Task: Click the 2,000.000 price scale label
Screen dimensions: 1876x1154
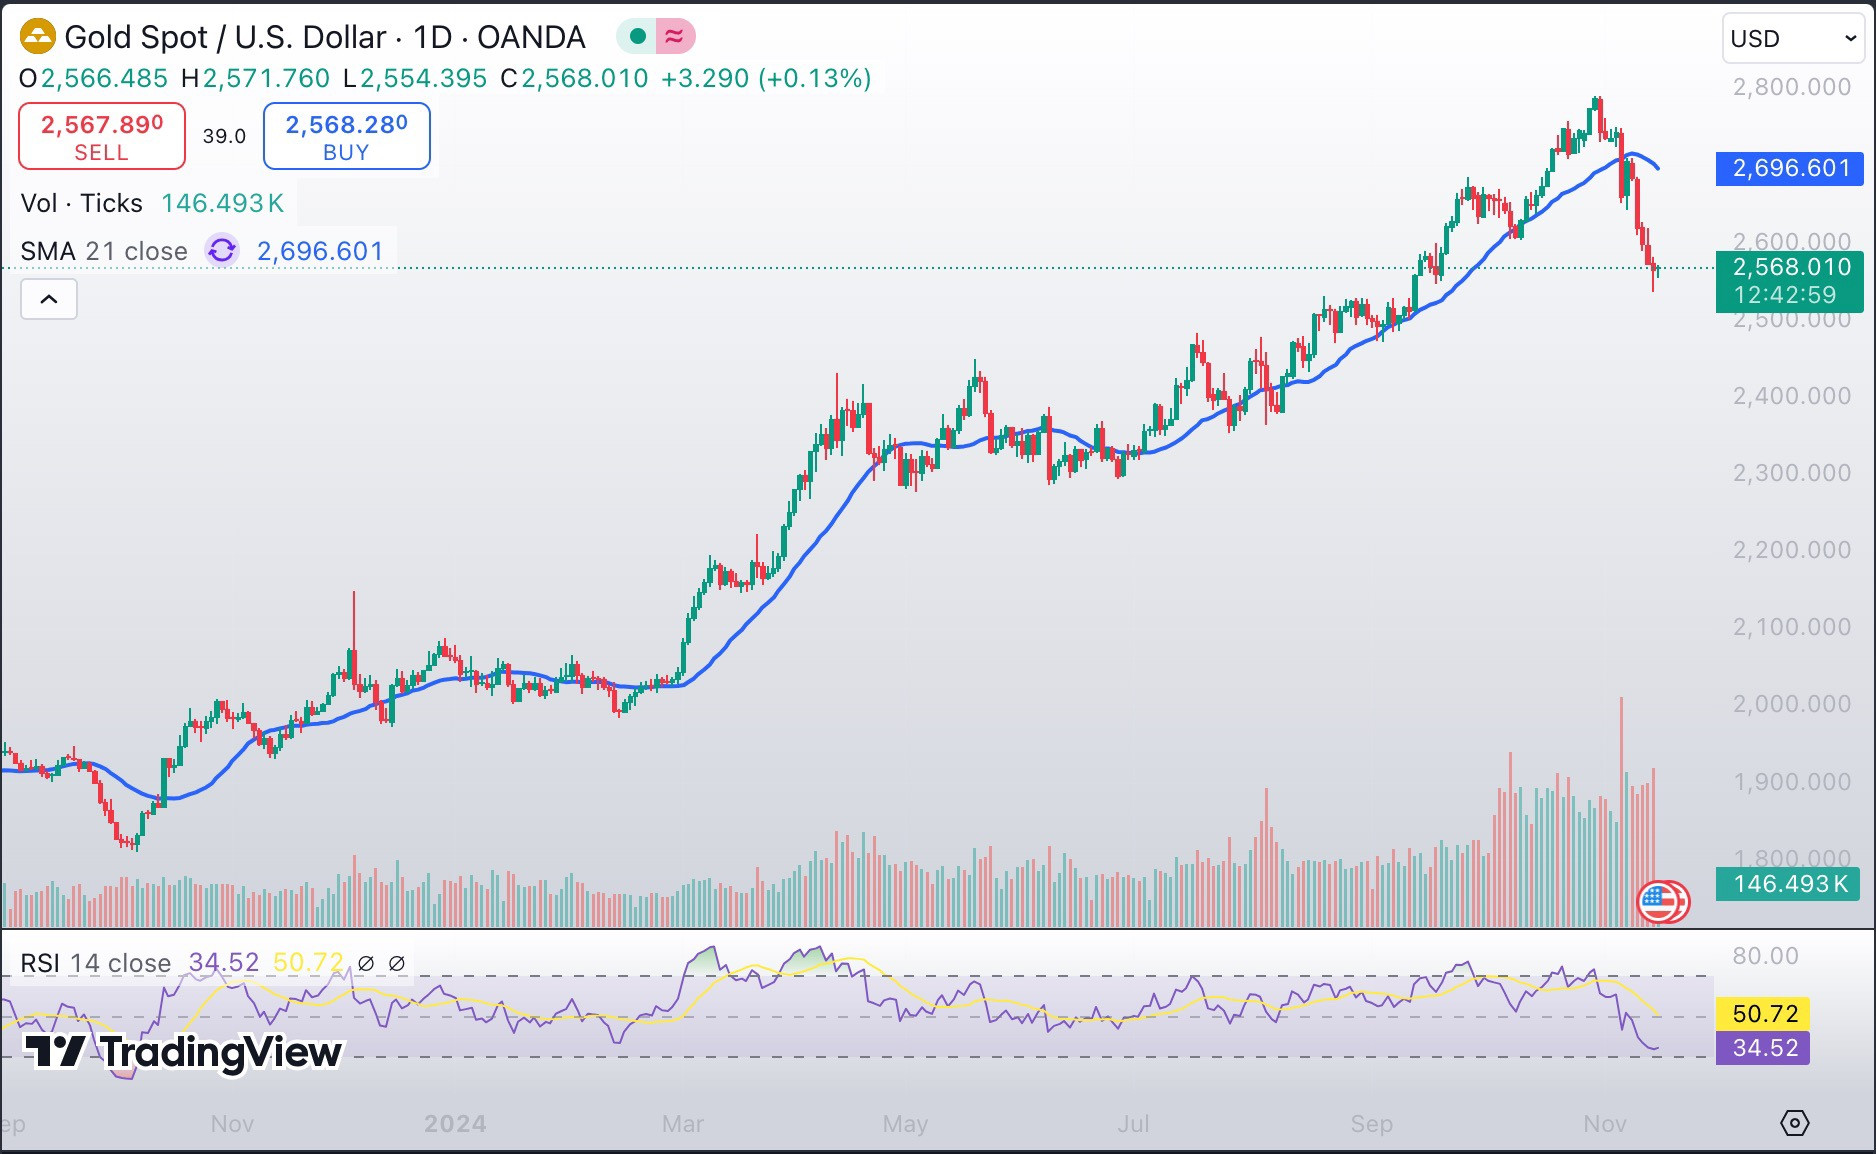Action: click(1792, 704)
